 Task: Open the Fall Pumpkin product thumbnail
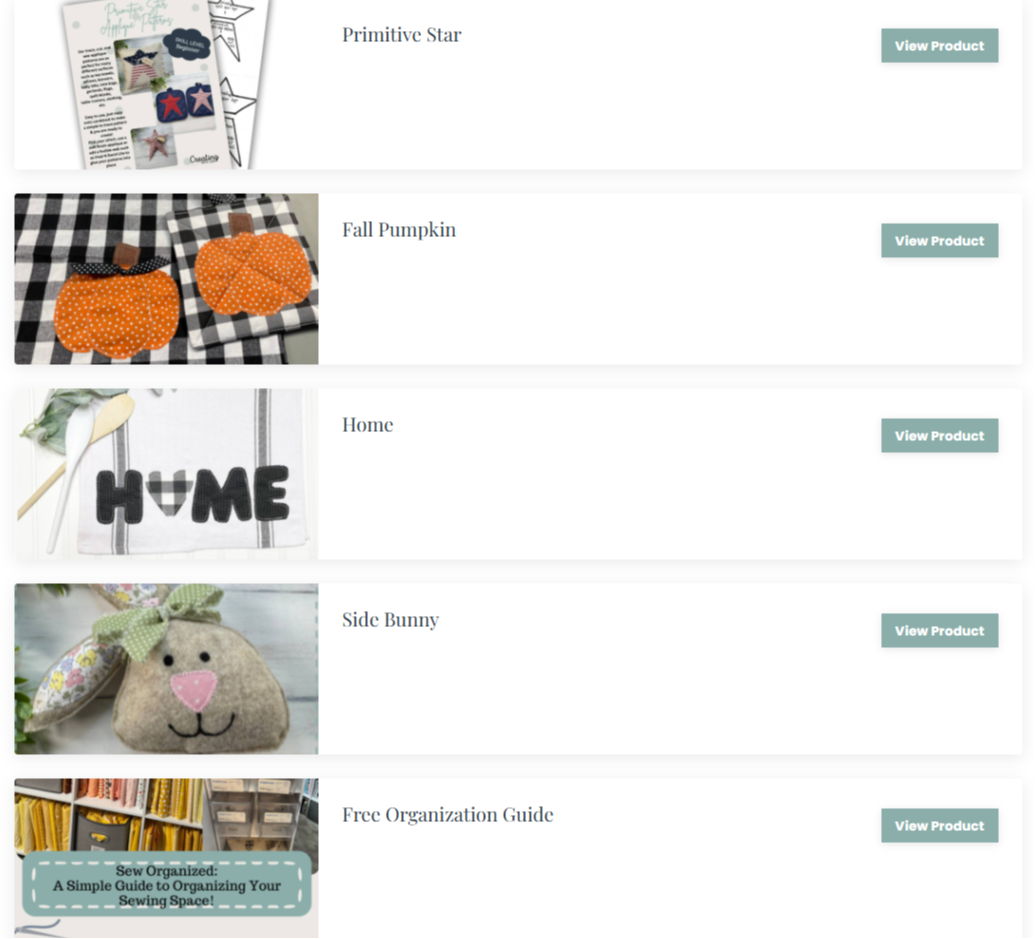tap(166, 278)
